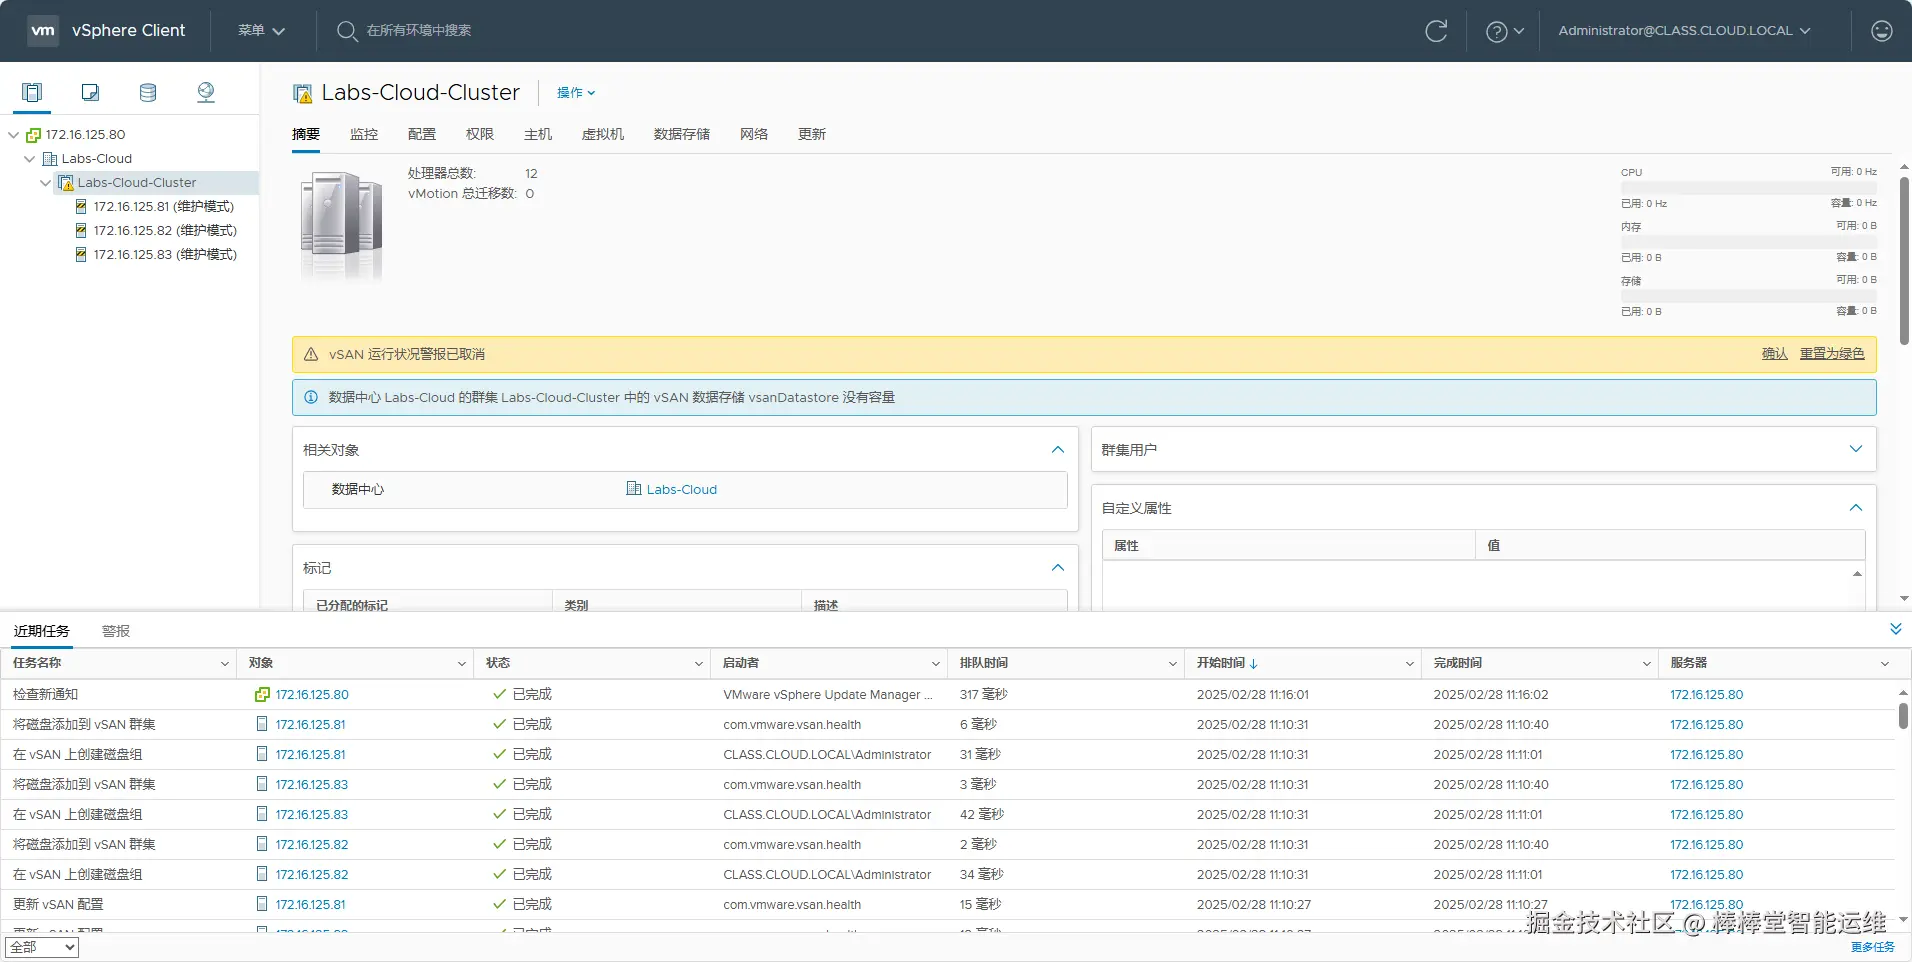Open the 全部 task filter dropdown
The image size is (1912, 962).
(x=42, y=947)
